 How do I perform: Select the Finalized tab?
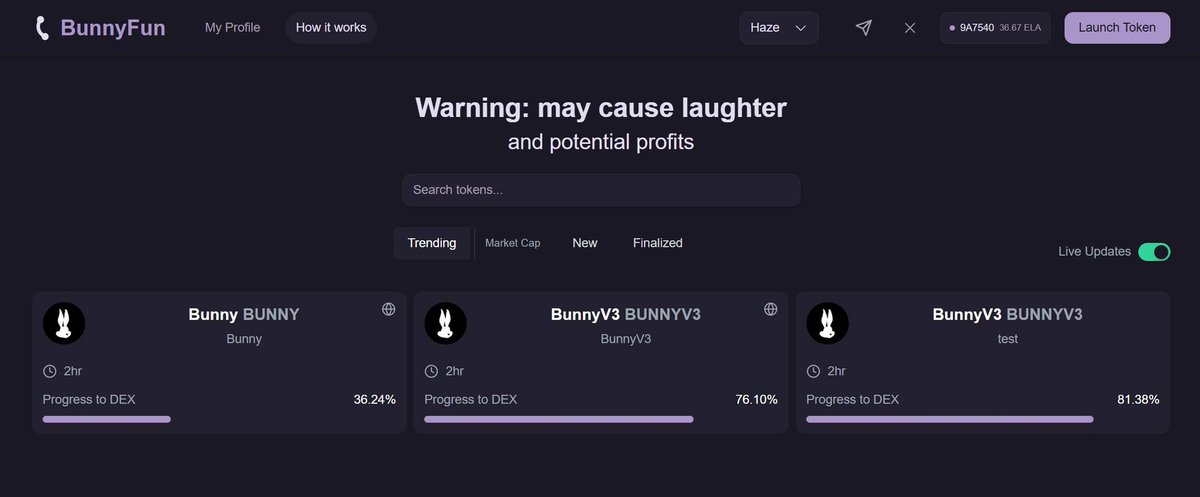(658, 243)
